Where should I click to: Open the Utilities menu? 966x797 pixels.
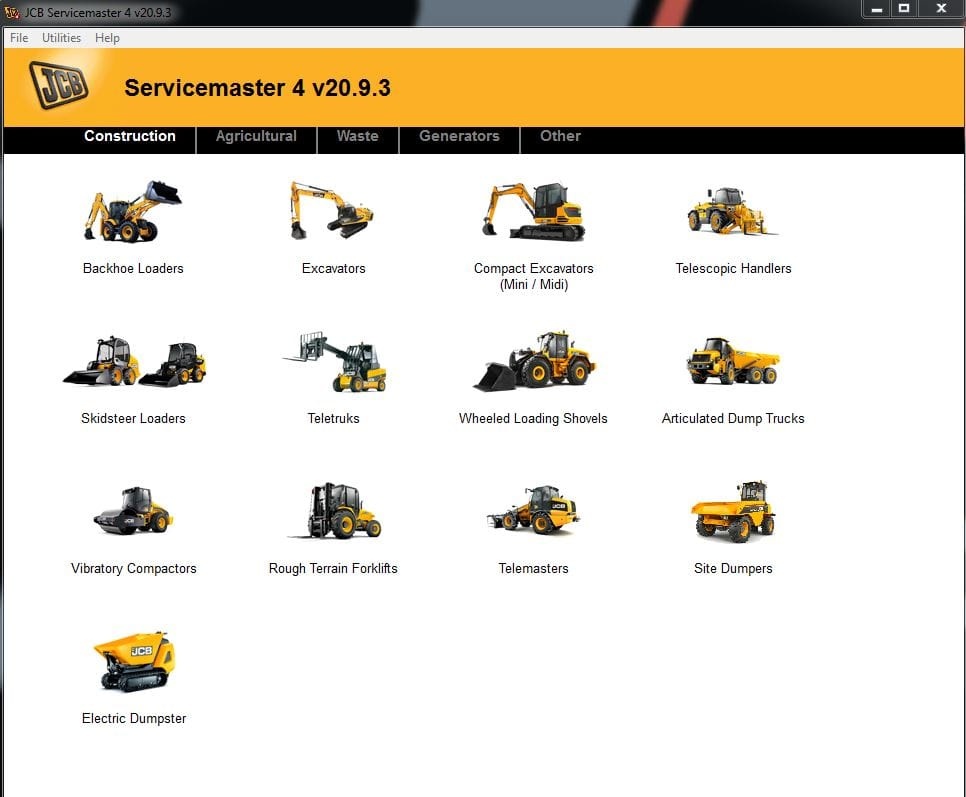tap(62, 38)
